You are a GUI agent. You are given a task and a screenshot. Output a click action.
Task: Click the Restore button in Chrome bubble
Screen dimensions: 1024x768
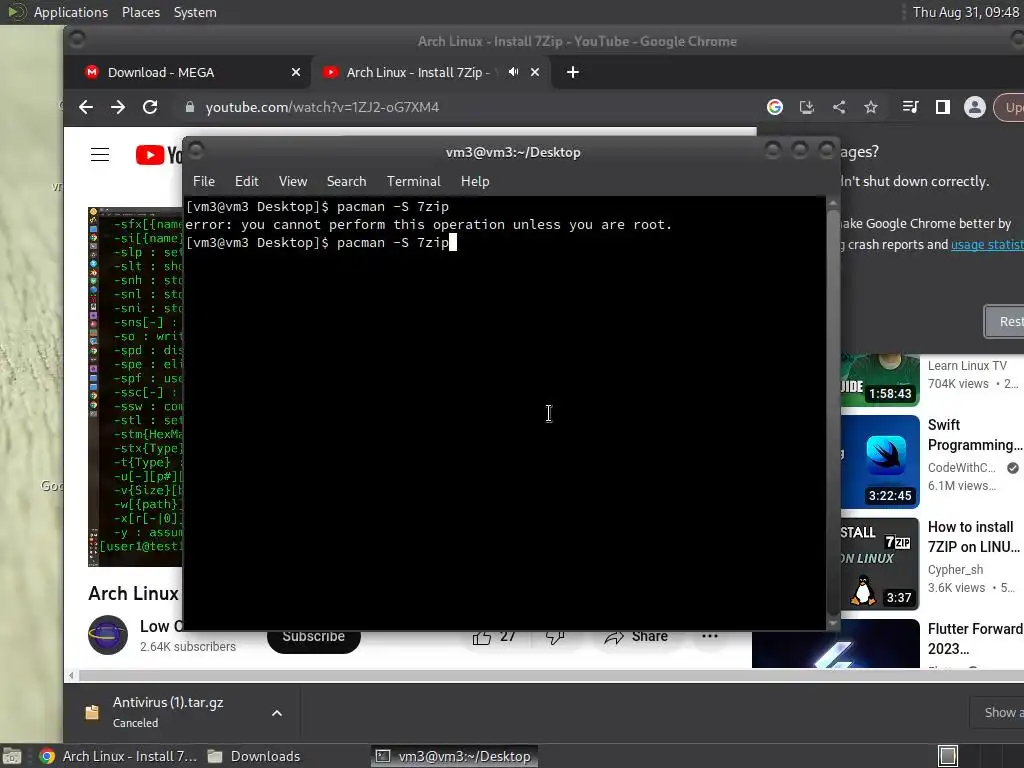[x=1004, y=321]
